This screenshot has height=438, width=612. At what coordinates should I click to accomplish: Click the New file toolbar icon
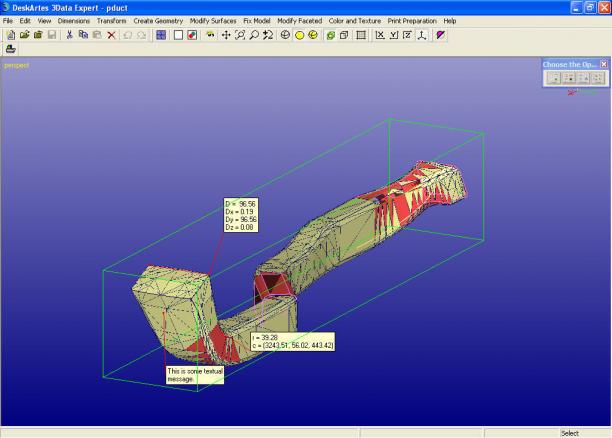pyautogui.click(x=11, y=35)
